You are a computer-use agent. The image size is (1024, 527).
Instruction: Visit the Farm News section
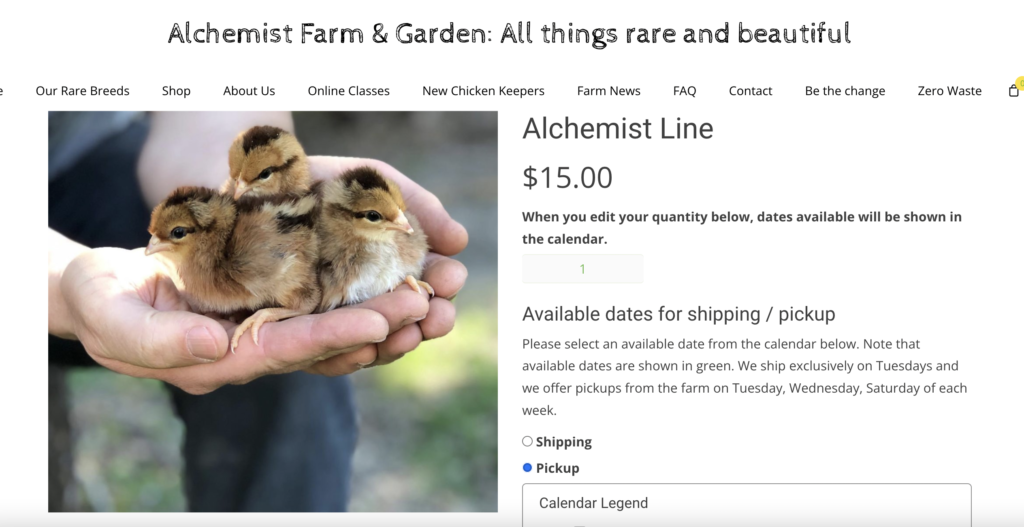(608, 91)
